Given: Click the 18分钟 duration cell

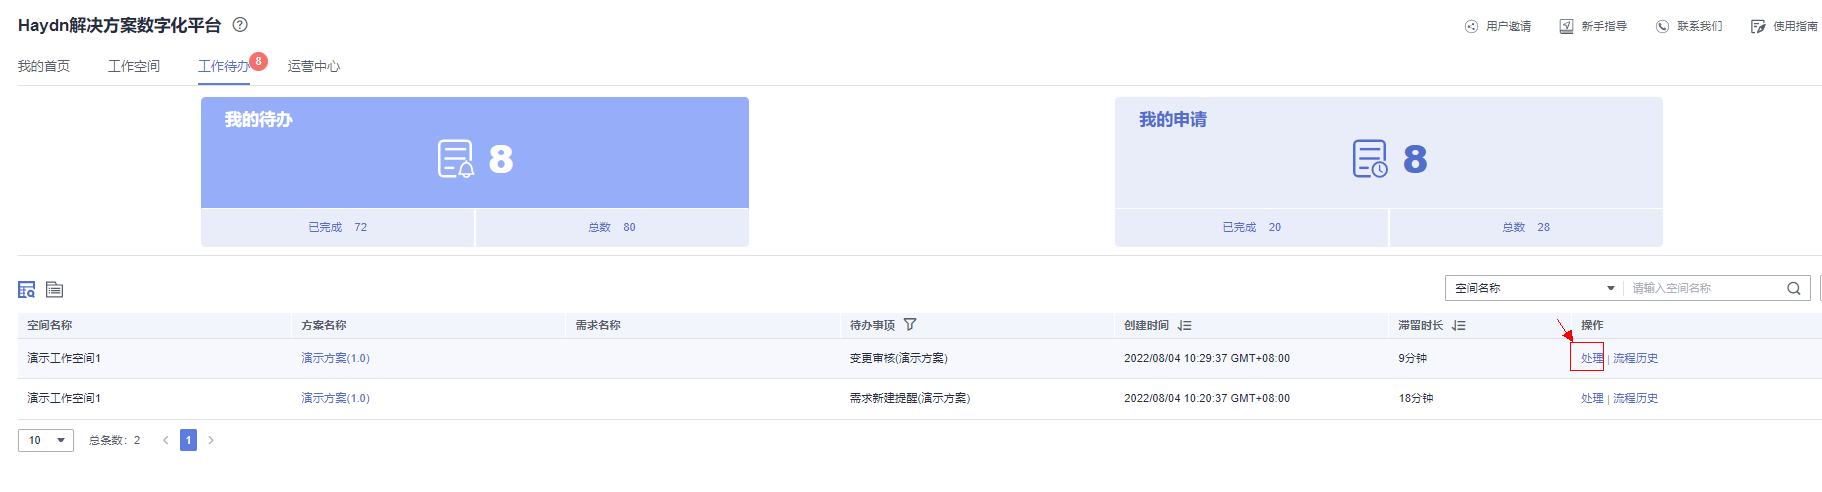Looking at the screenshot, I should pyautogui.click(x=1415, y=398).
